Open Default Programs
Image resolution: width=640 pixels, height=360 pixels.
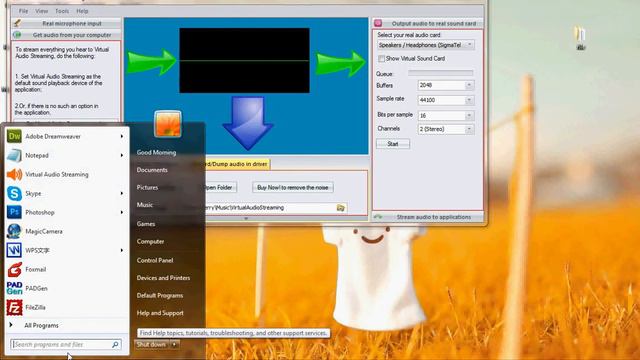pos(160,296)
